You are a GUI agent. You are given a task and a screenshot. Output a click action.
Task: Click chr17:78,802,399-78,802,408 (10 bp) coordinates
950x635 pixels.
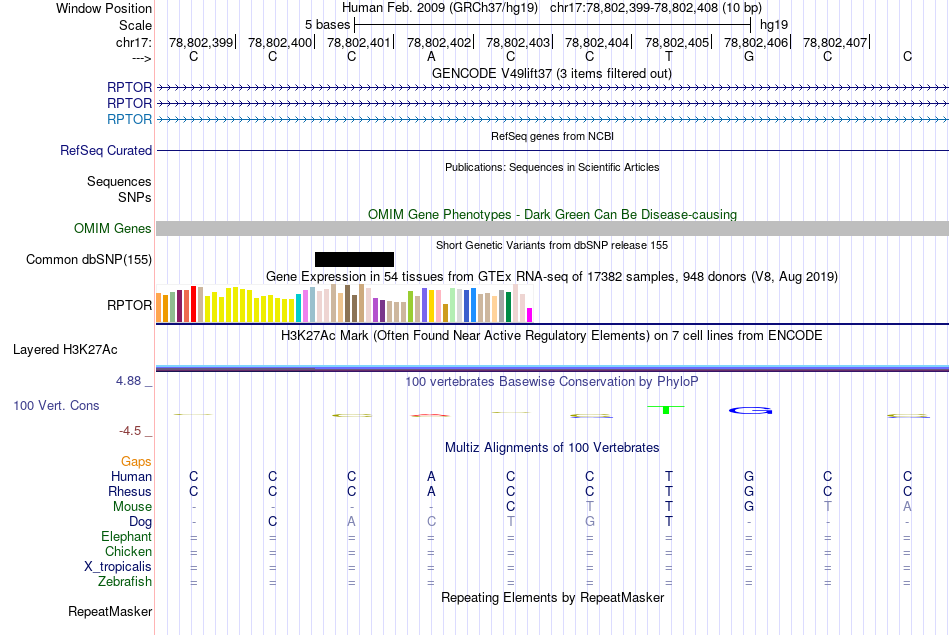(656, 8)
